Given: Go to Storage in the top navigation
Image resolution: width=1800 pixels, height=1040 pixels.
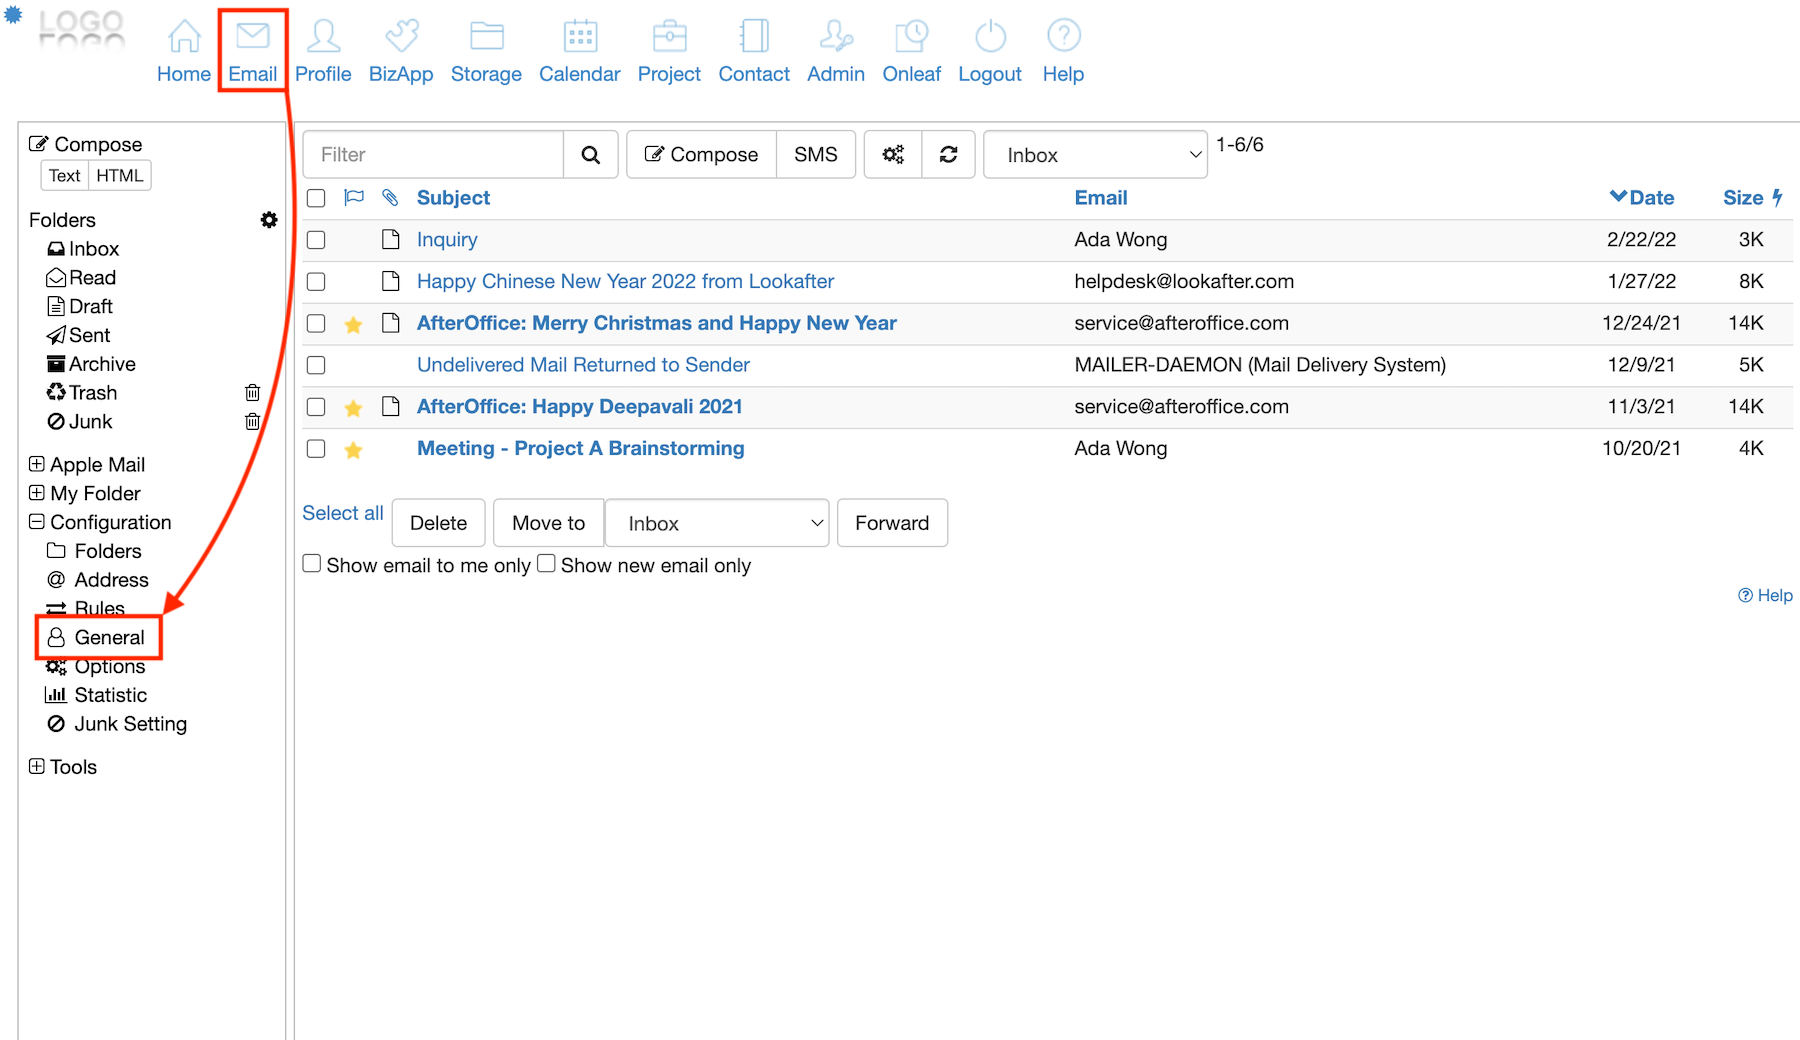Looking at the screenshot, I should point(486,51).
